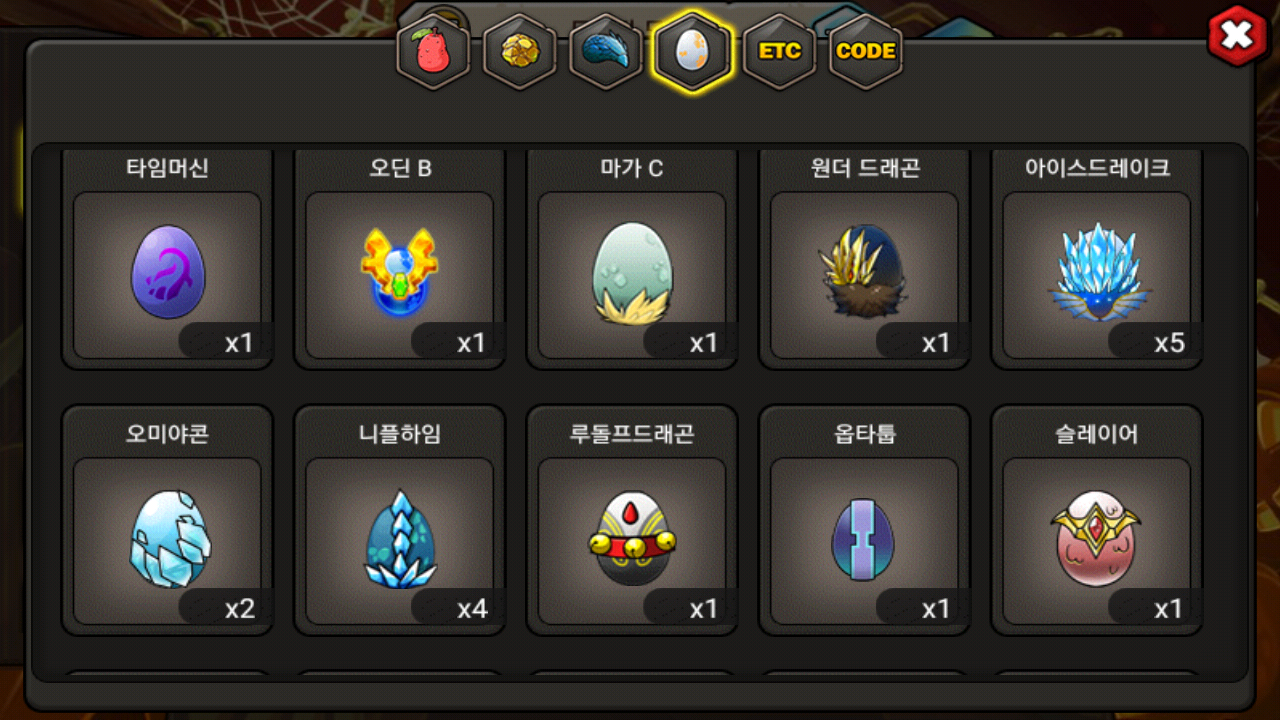Viewport: 1280px width, 720px height.
Task: Switch to the ETC tab
Action: click(x=779, y=51)
